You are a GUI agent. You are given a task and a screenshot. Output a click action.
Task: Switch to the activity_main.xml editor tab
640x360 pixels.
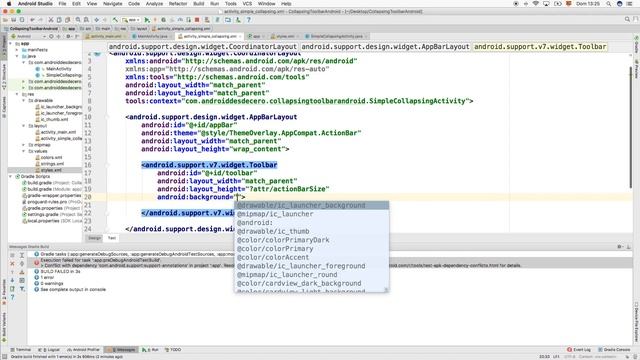click(106, 36)
